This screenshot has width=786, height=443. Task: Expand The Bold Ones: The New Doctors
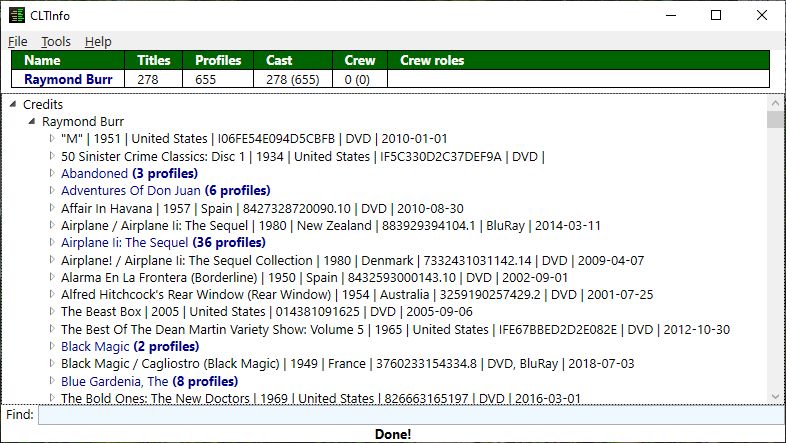(x=52, y=398)
